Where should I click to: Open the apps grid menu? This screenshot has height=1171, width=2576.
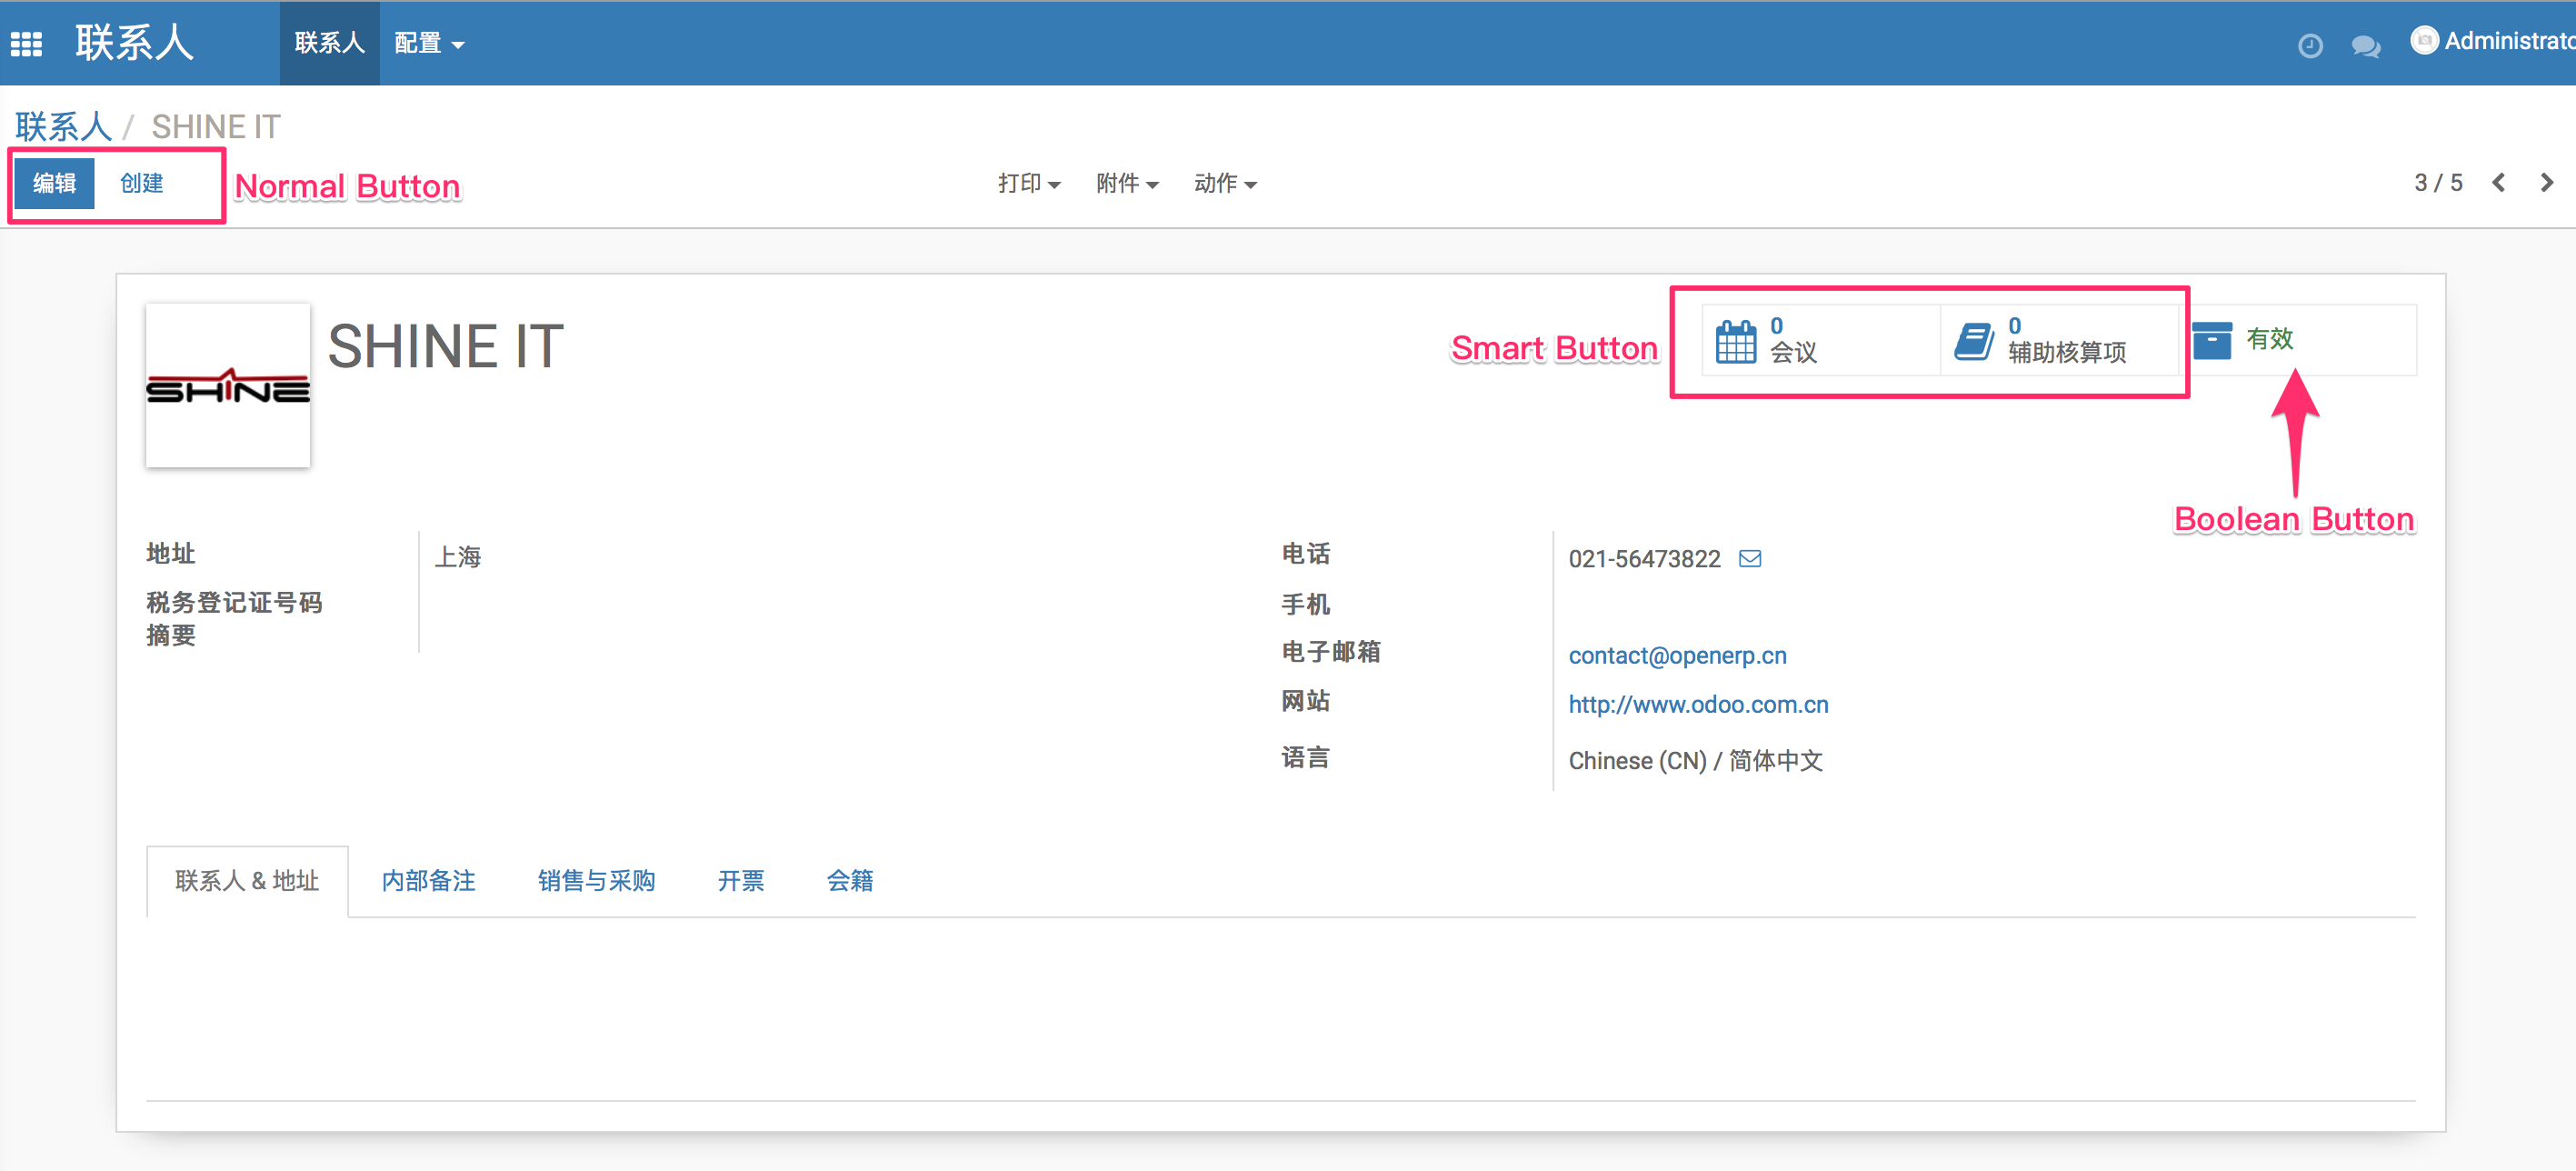point(25,42)
